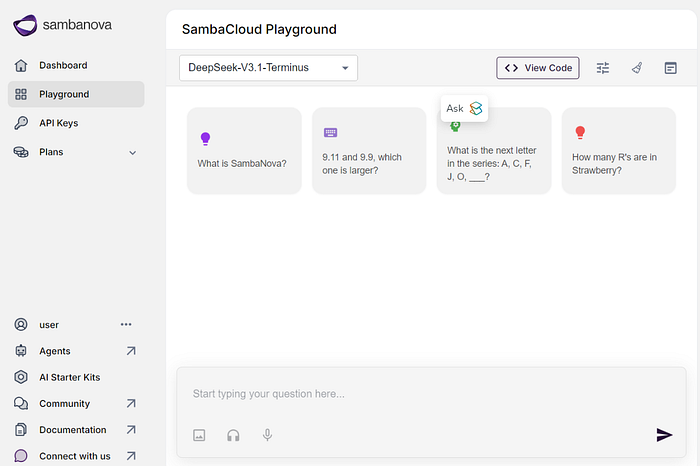Click the user avatar icon
700x466 pixels.
[x=21, y=325]
